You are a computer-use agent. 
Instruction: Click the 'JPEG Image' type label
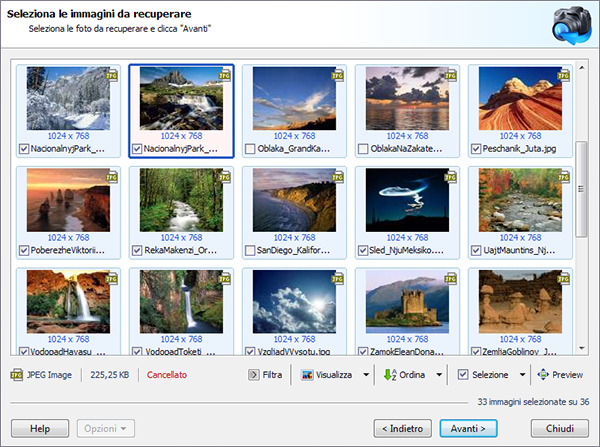(x=49, y=375)
